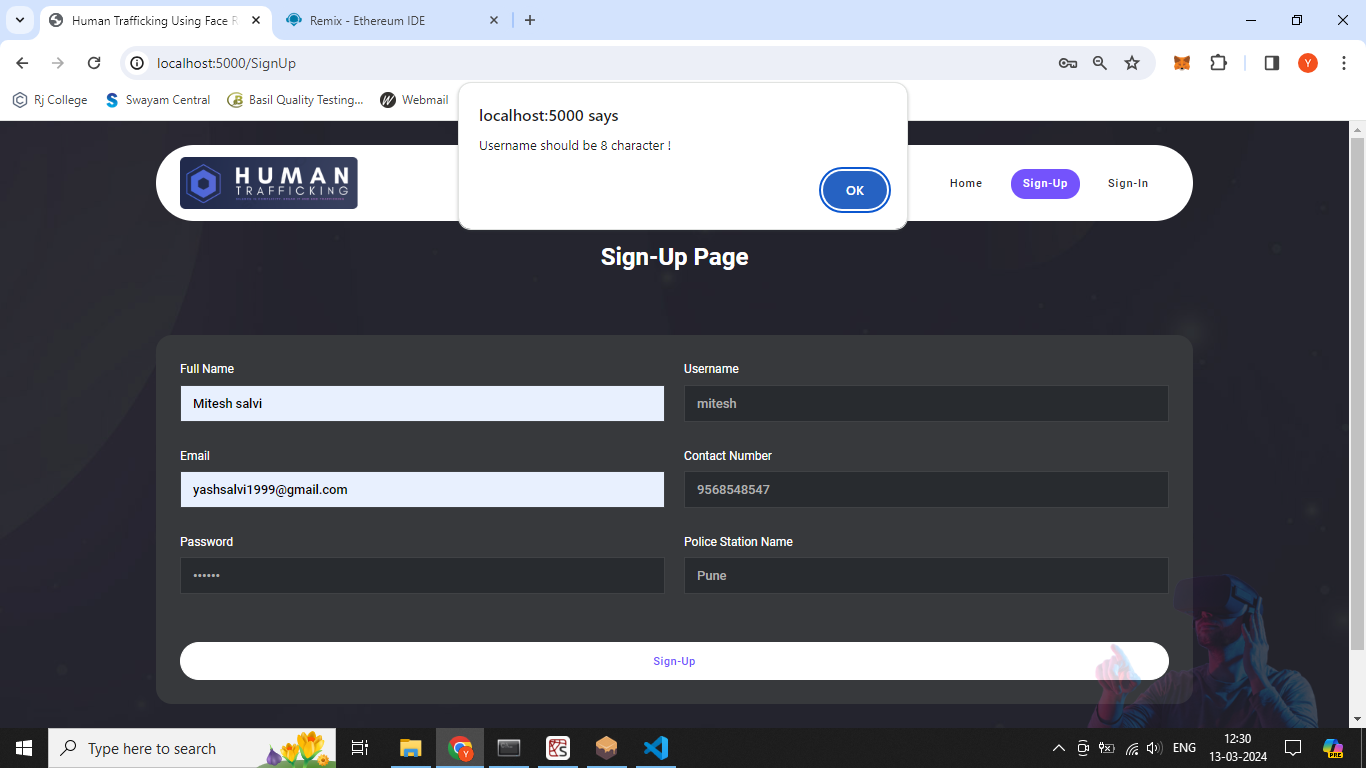The image size is (1366, 768).
Task: Reload the page
Action: tap(94, 63)
